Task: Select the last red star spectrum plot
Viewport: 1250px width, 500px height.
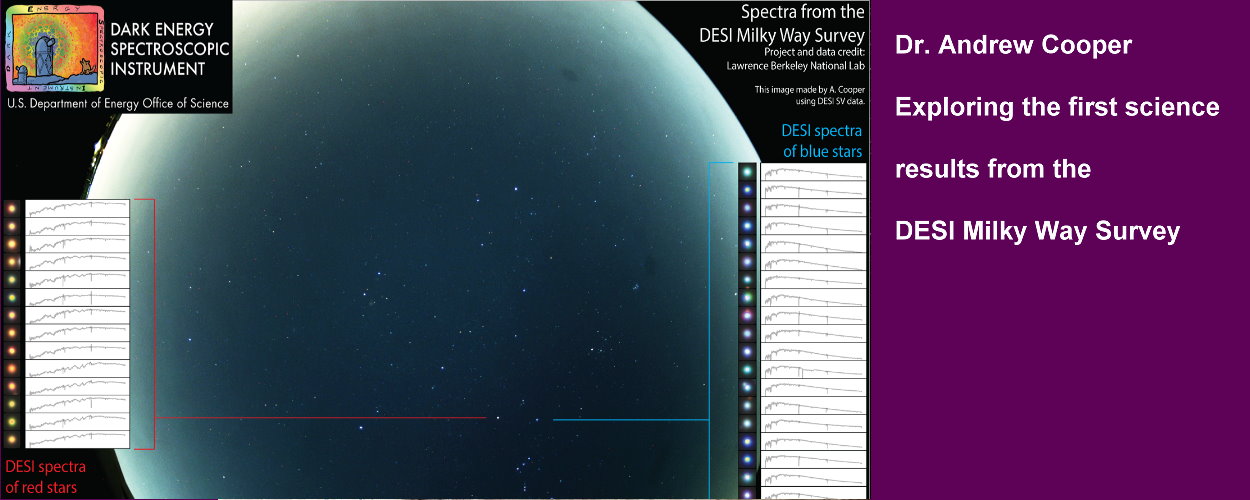Action: pyautogui.click(x=78, y=439)
